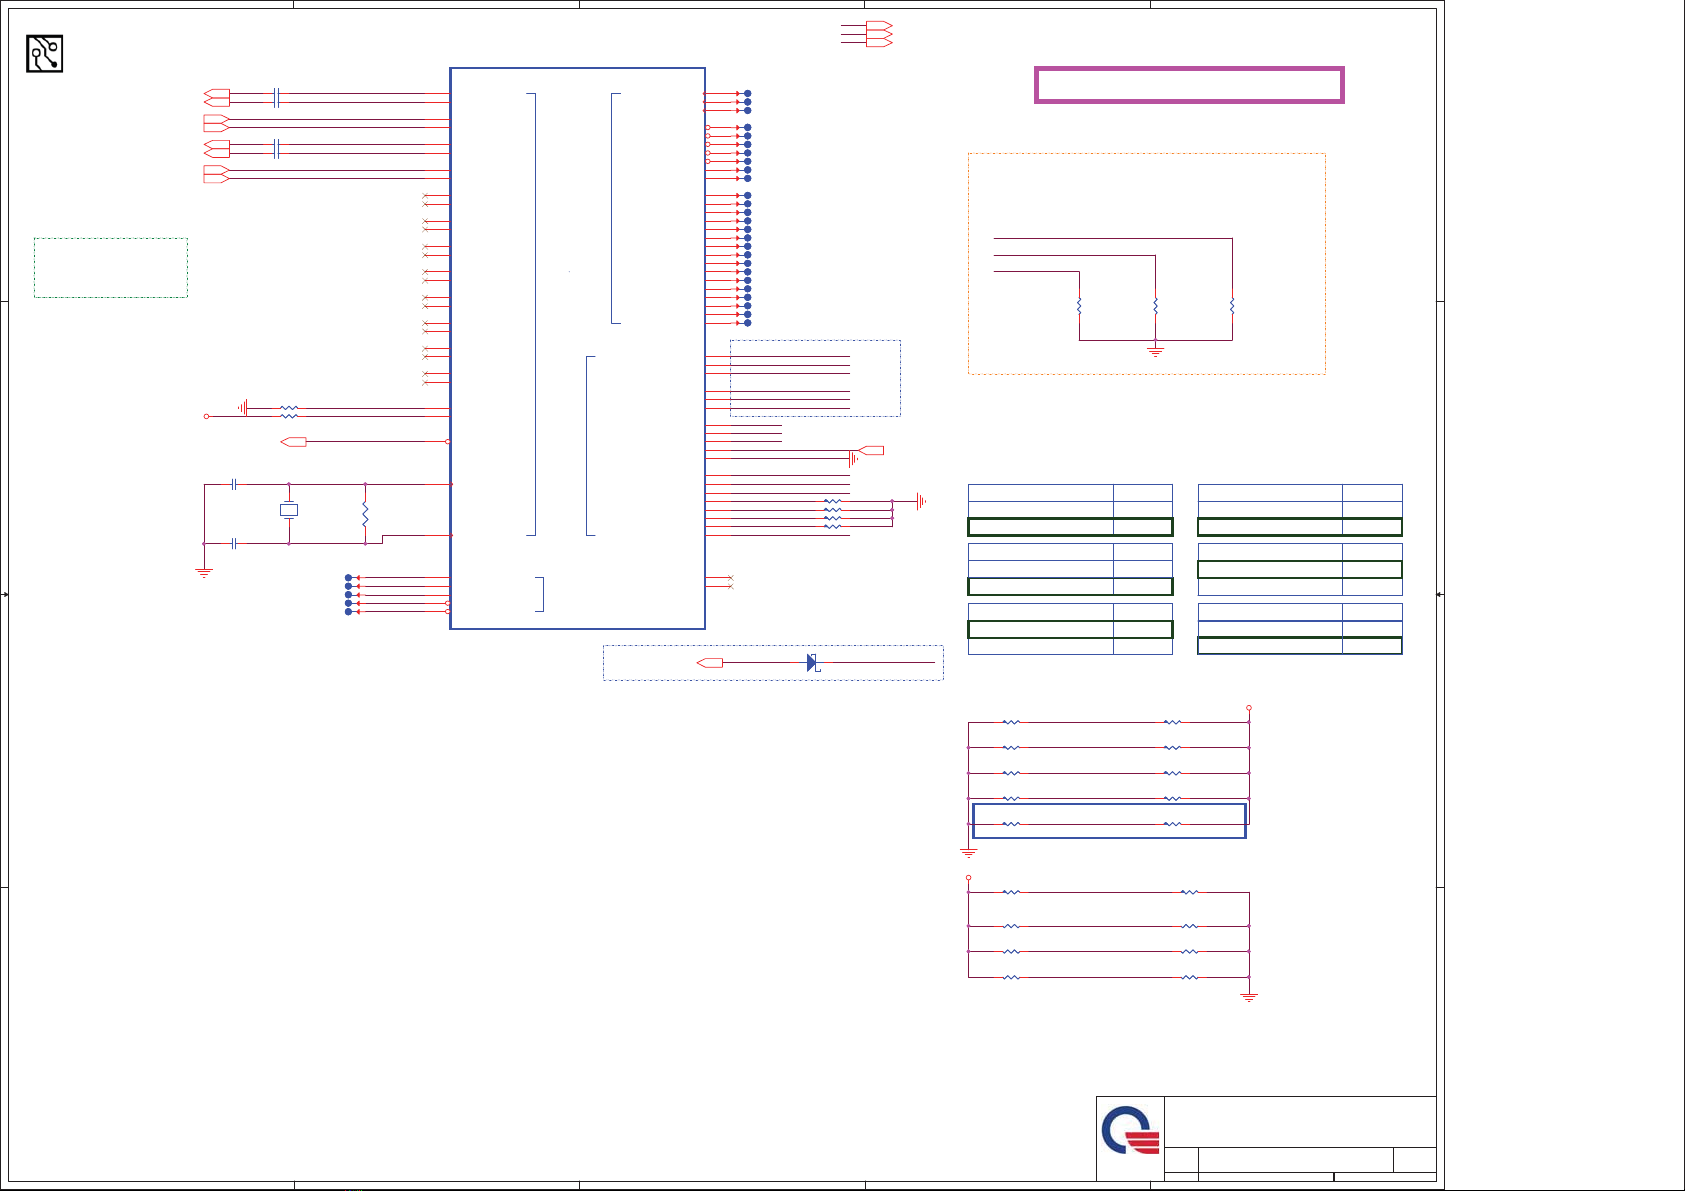Select the green dashed note box
Image resolution: width=1685 pixels, height=1191 pixels.
[110, 267]
